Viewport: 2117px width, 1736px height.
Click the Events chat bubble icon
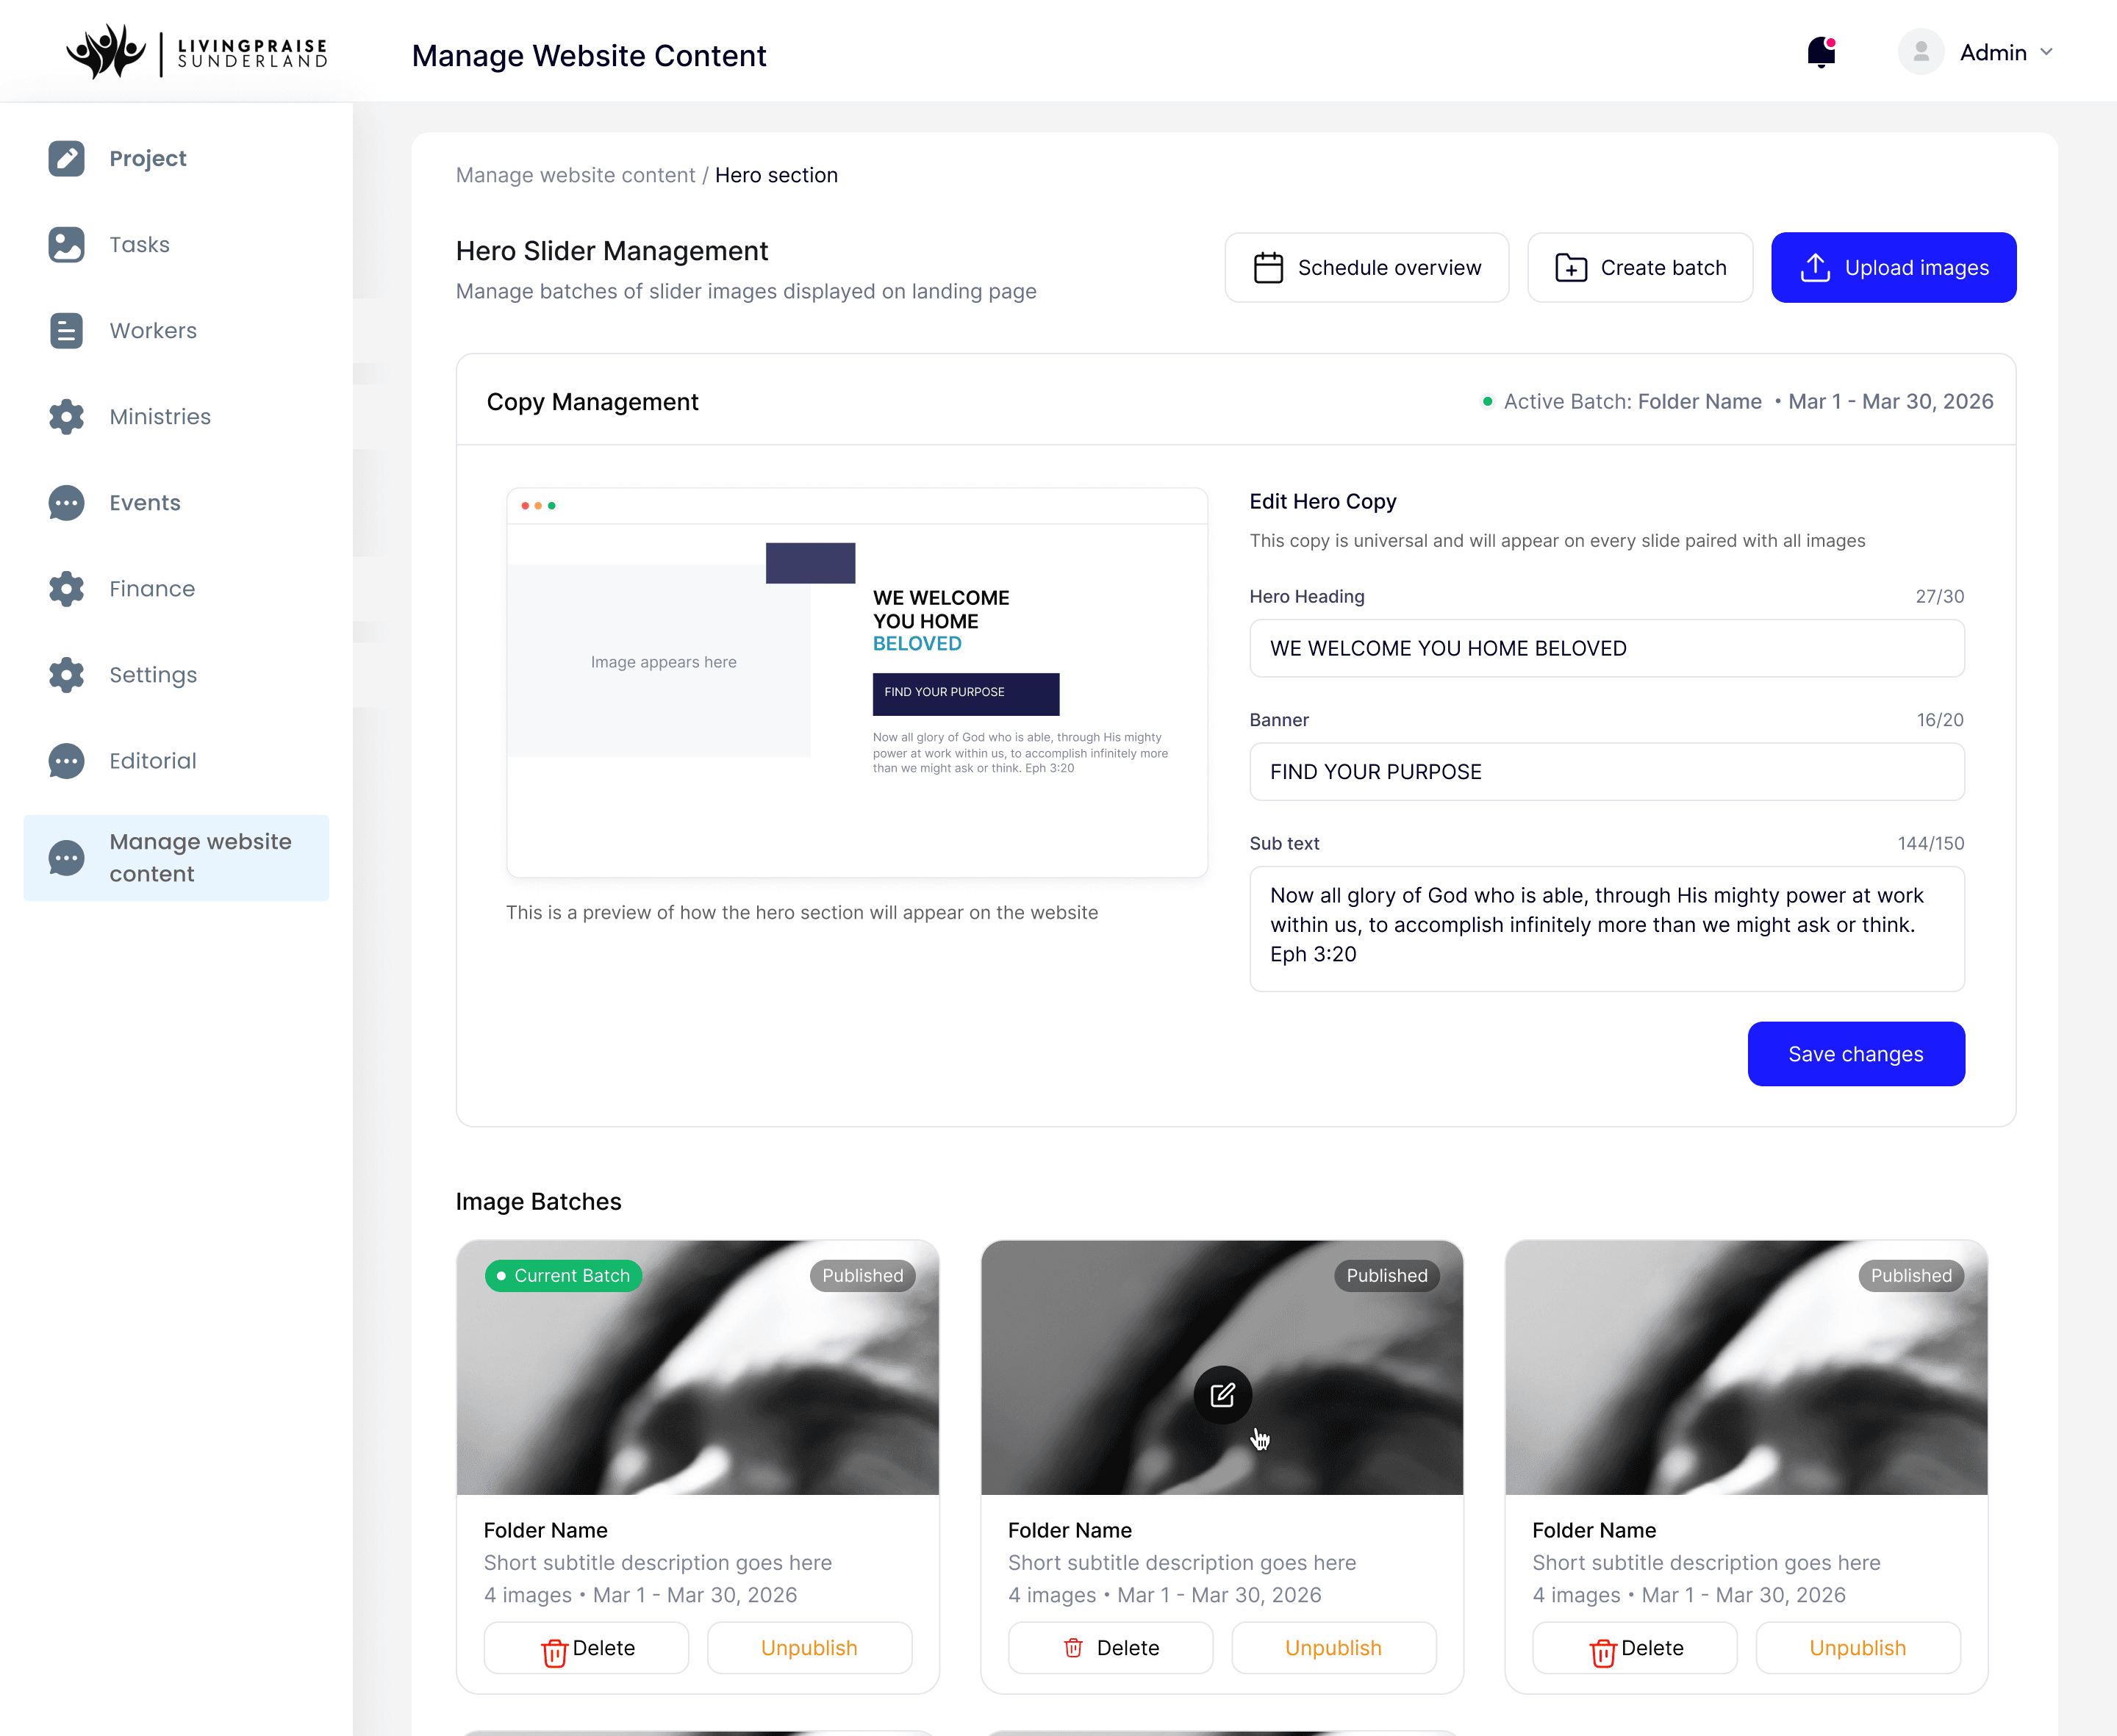pyautogui.click(x=66, y=502)
